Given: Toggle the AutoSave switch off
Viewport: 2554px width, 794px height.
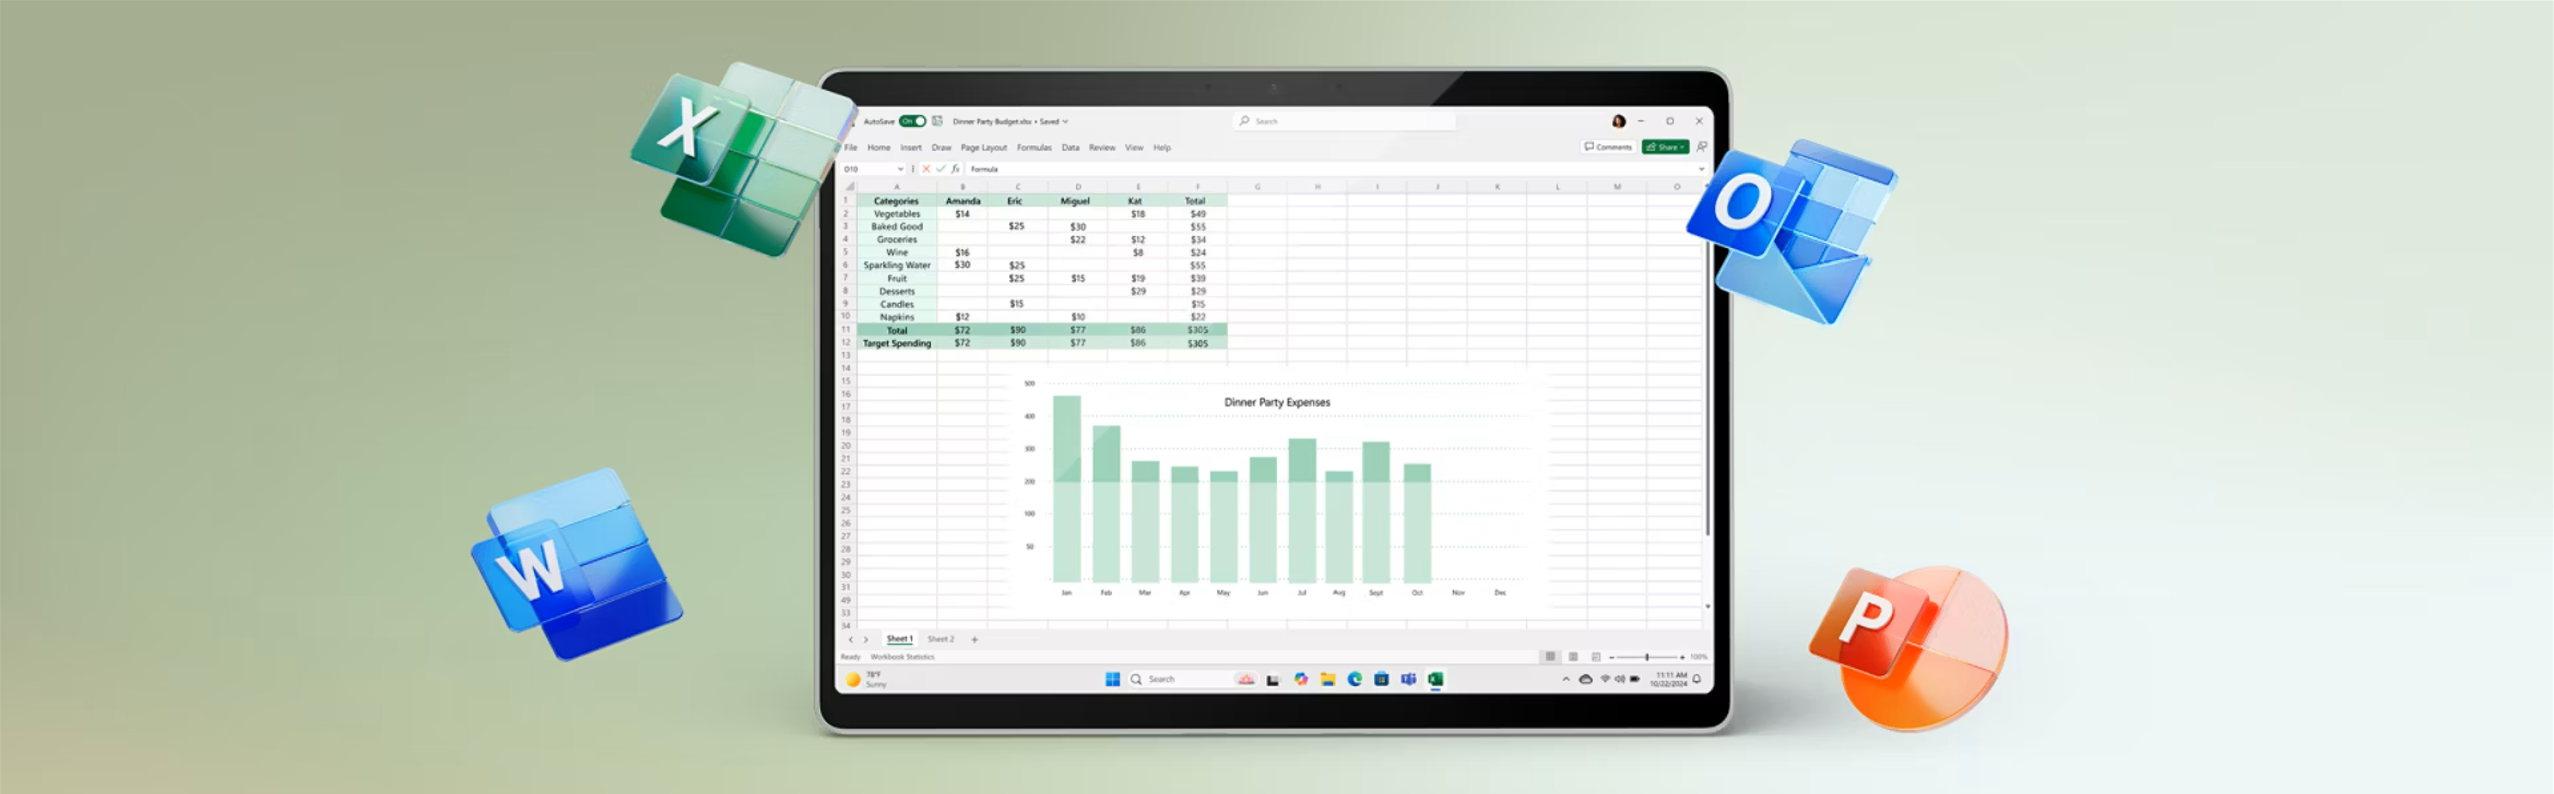Looking at the screenshot, I should (x=912, y=121).
